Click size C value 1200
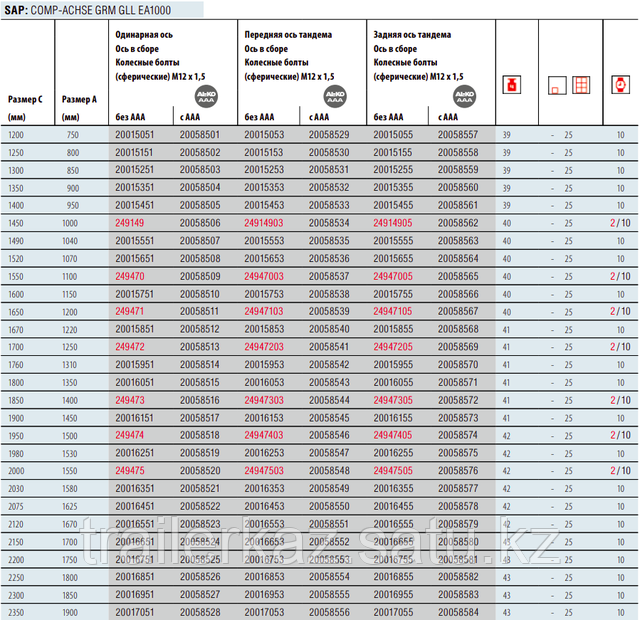 pyautogui.click(x=16, y=135)
